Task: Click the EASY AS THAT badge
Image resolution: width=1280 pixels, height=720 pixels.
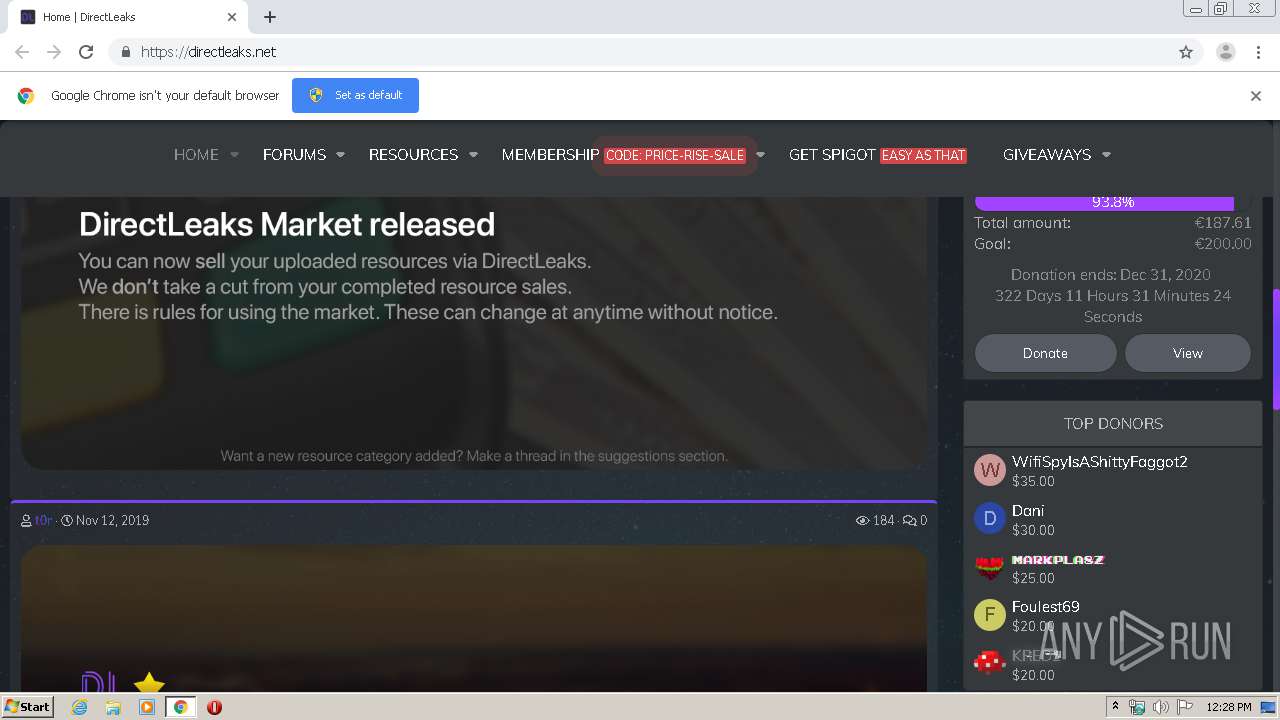Action: click(924, 155)
